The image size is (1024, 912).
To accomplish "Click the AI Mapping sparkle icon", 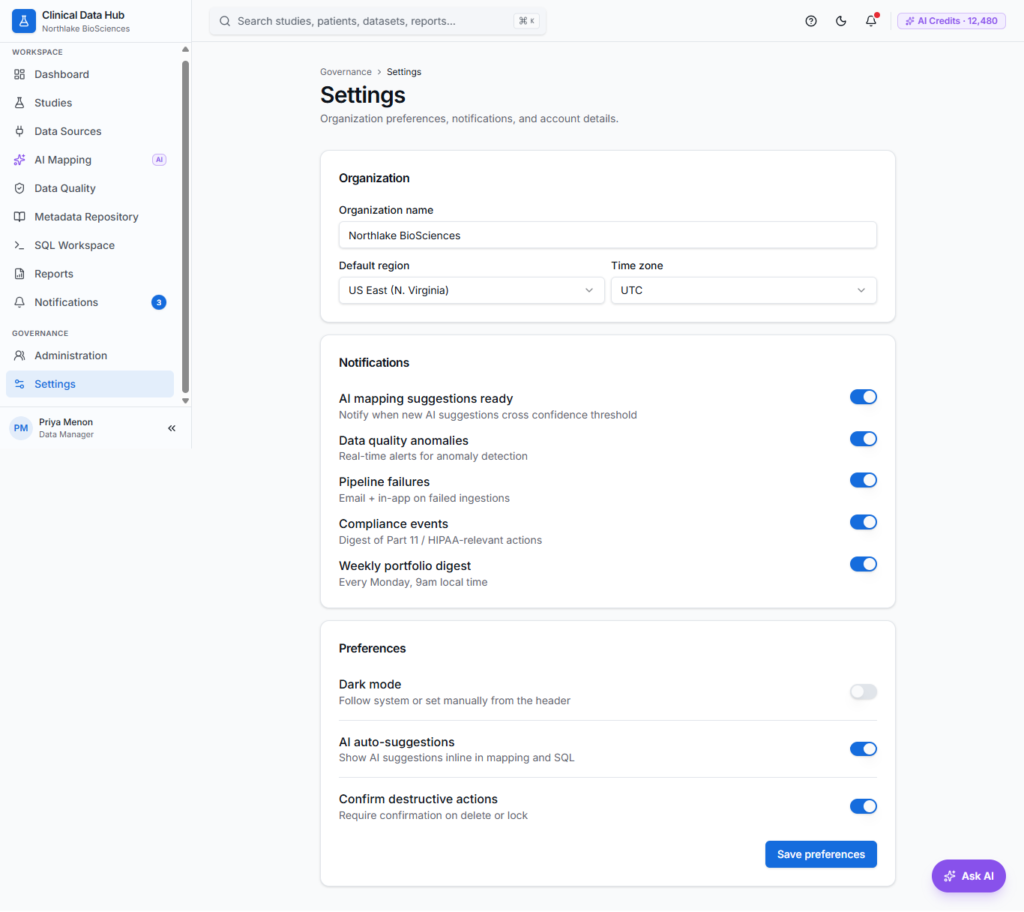I will click(20, 160).
